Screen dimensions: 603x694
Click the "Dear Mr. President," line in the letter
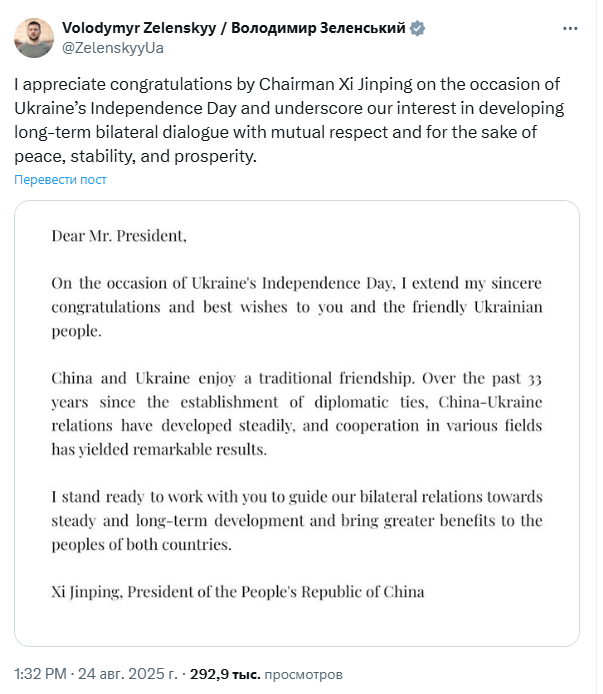pyautogui.click(x=119, y=237)
